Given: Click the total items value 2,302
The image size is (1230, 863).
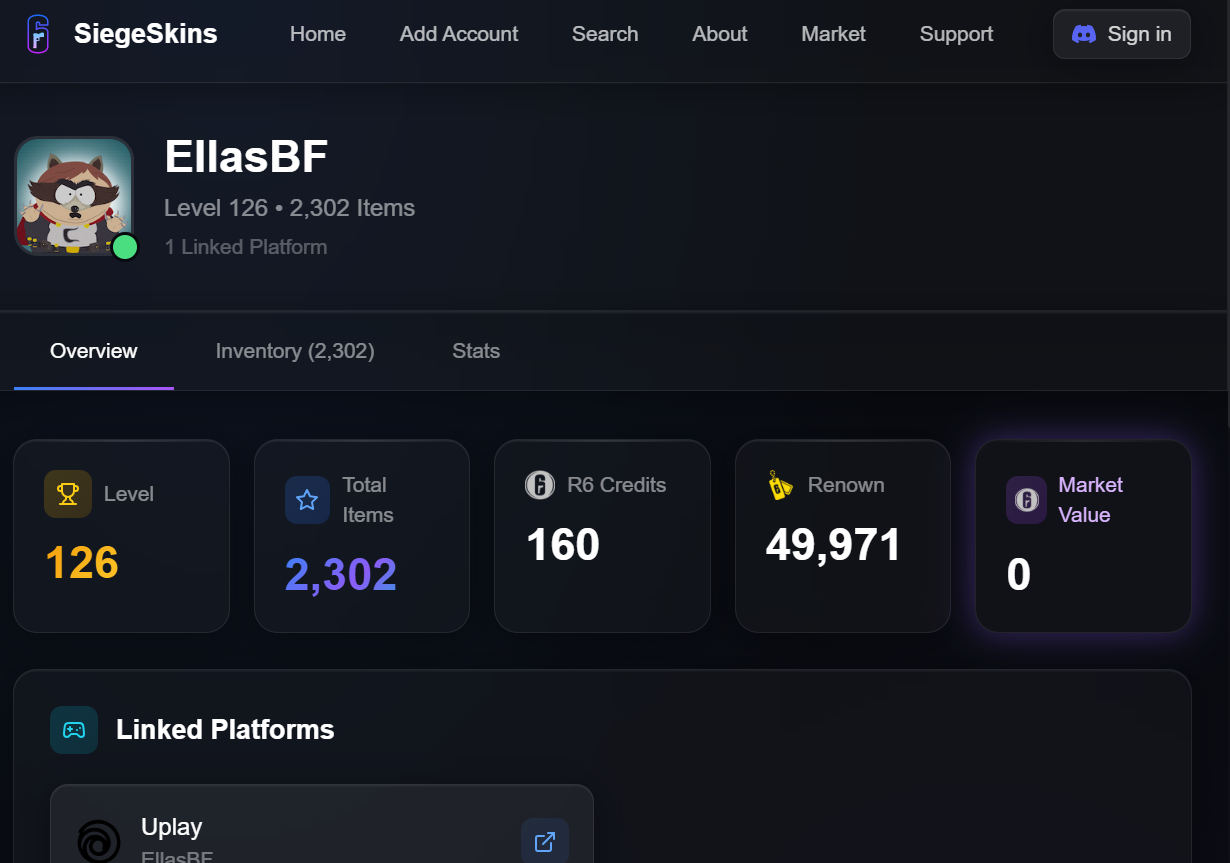Looking at the screenshot, I should (341, 575).
